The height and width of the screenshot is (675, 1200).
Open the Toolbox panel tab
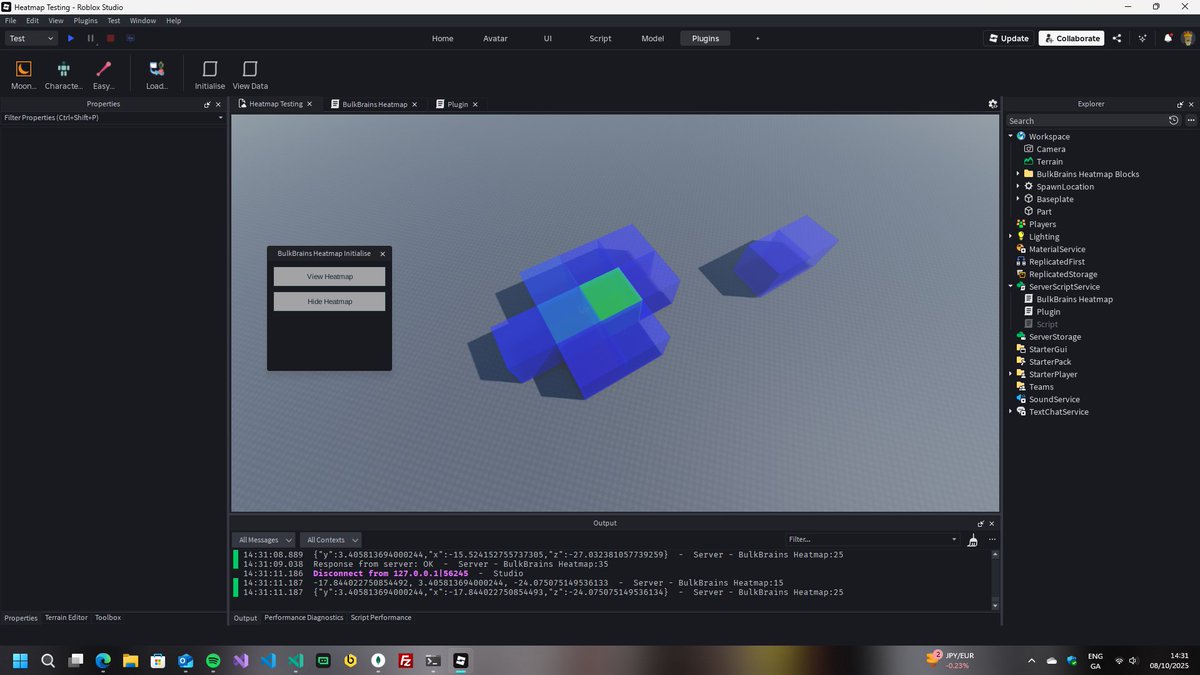point(108,617)
